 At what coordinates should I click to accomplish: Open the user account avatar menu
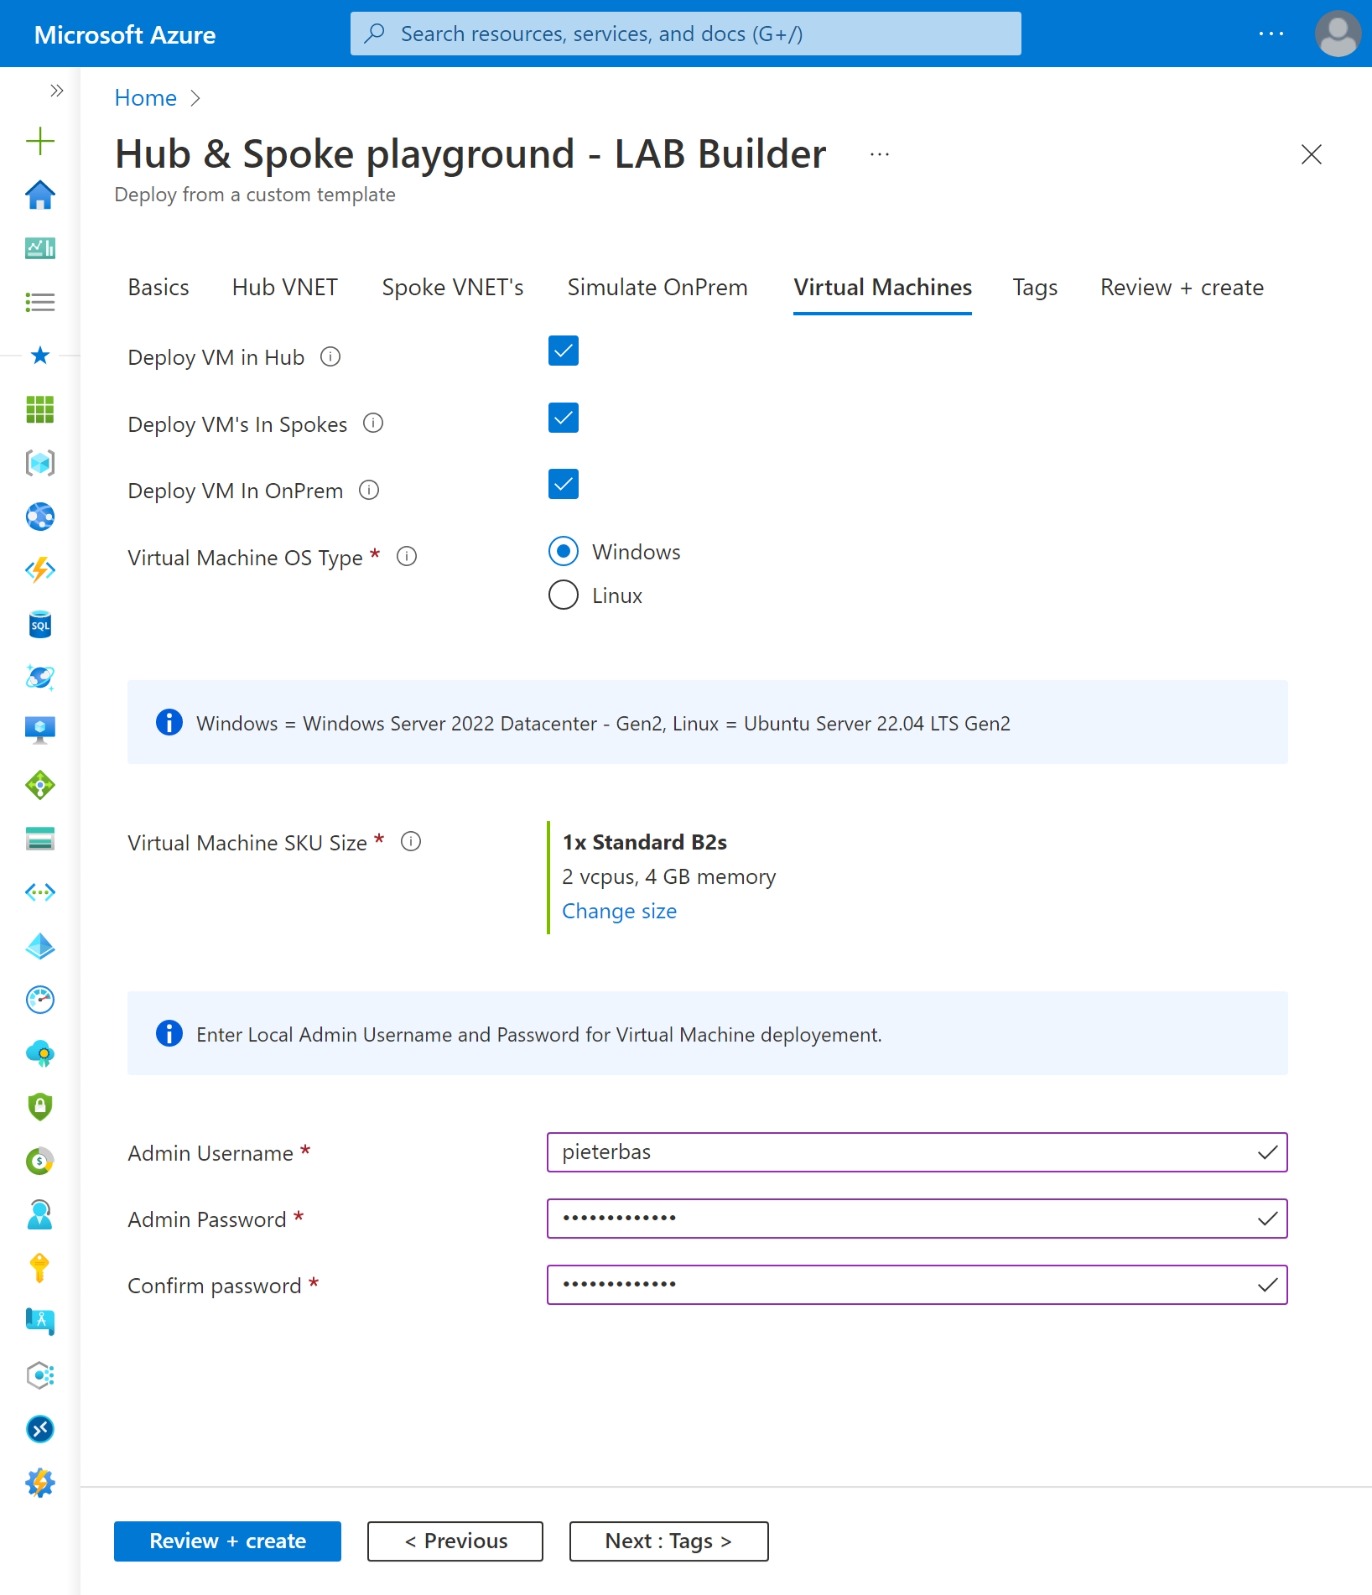(x=1337, y=34)
